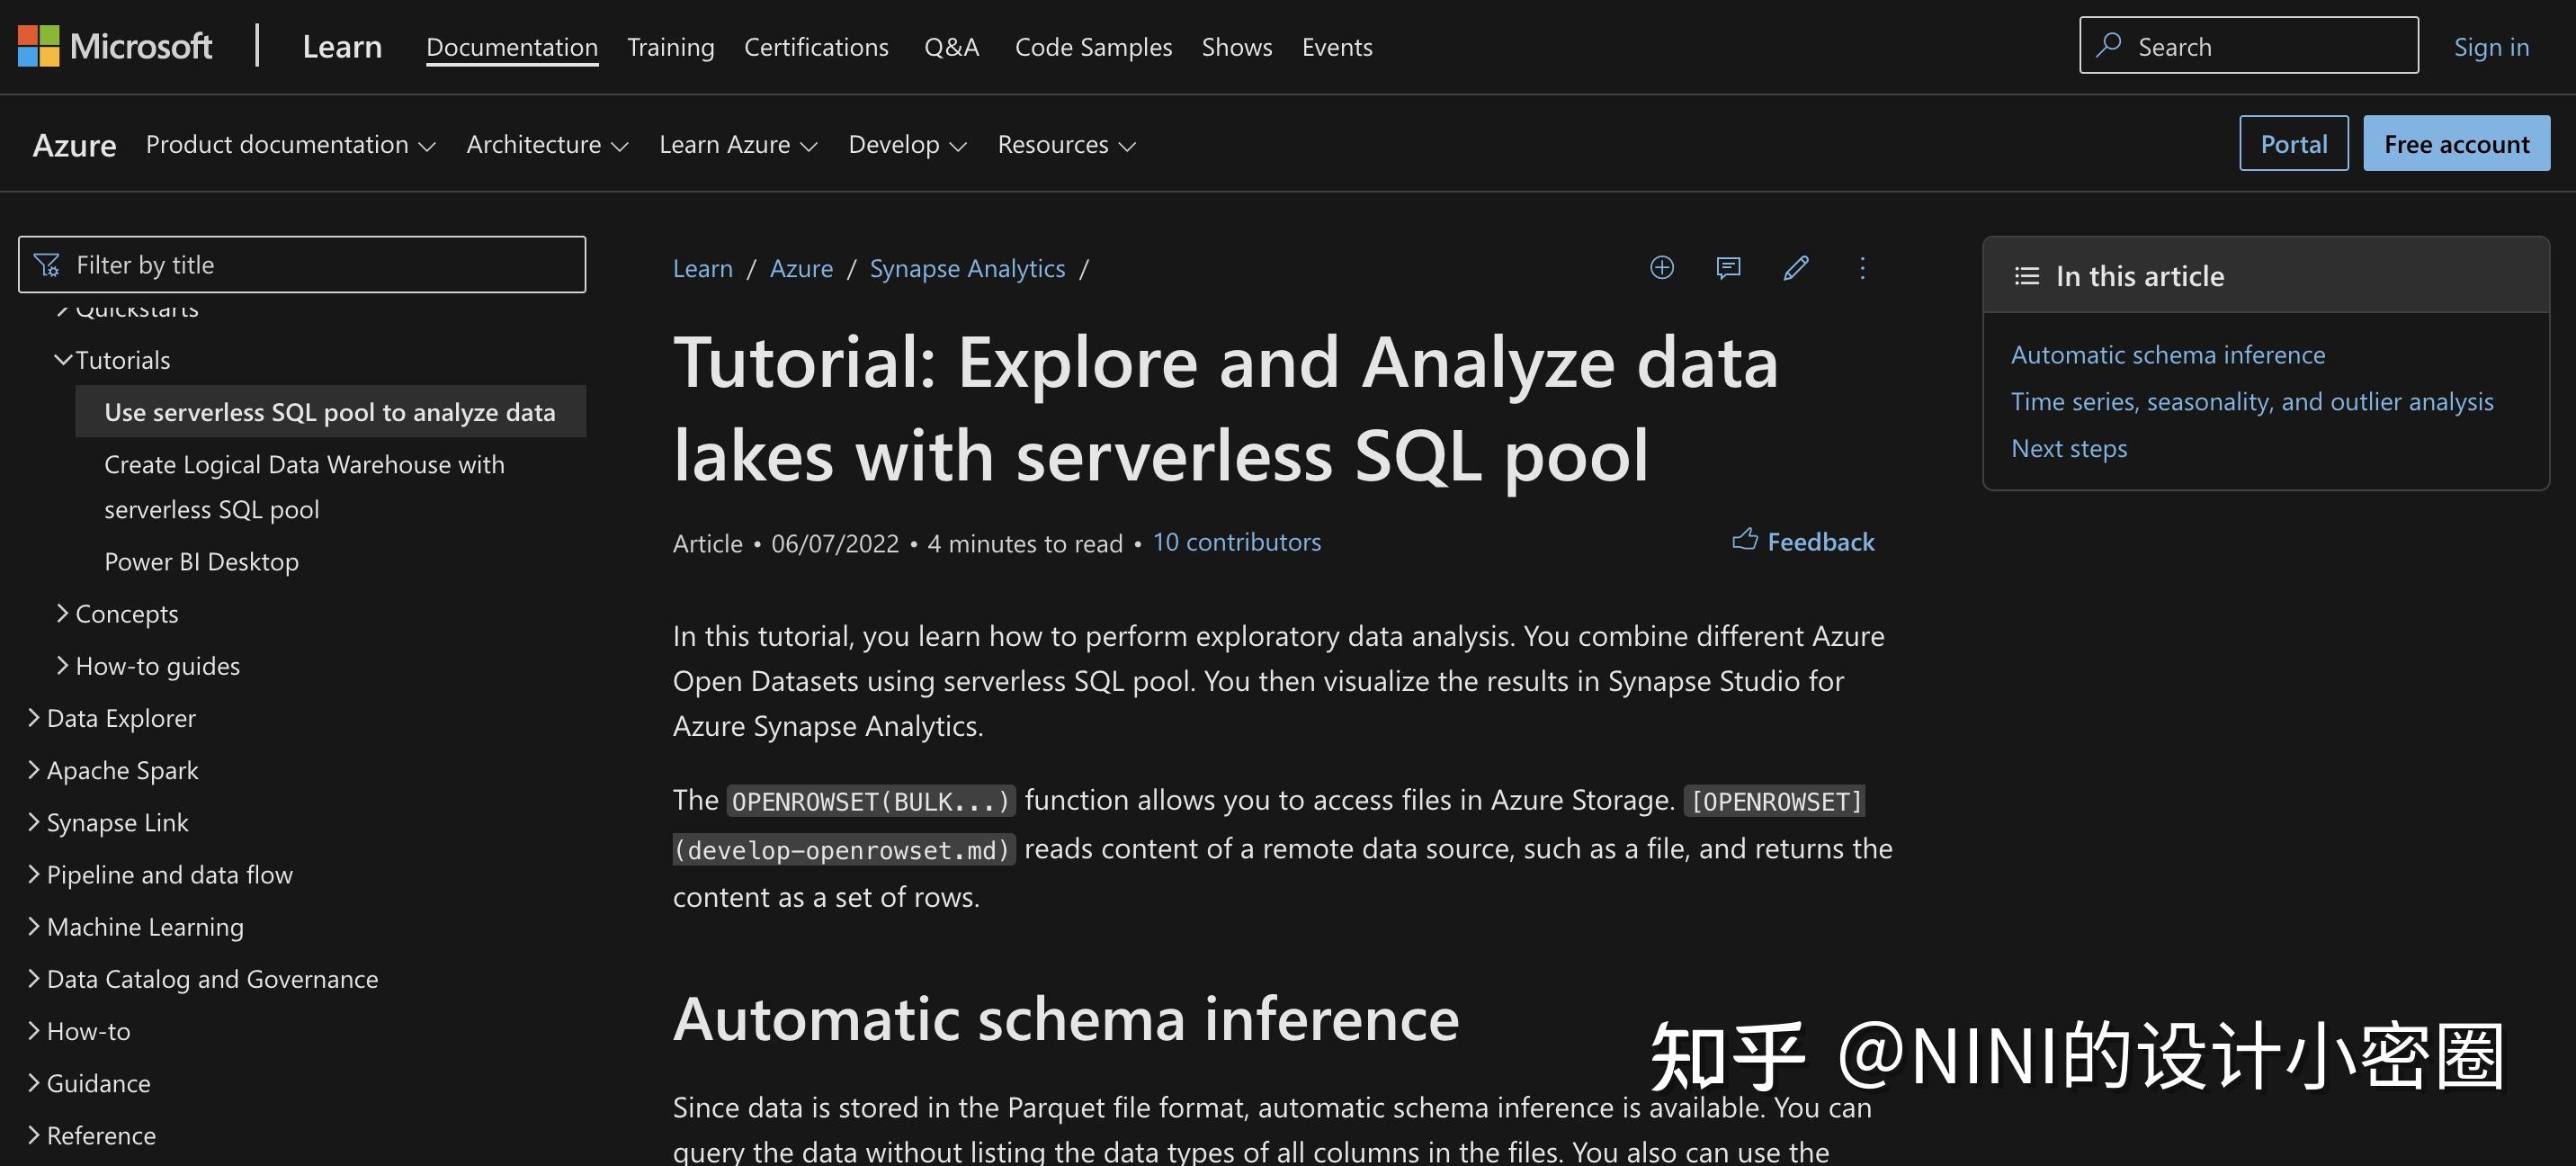2576x1166 pixels.
Task: Open Code Samples in top navigation
Action: point(1093,47)
